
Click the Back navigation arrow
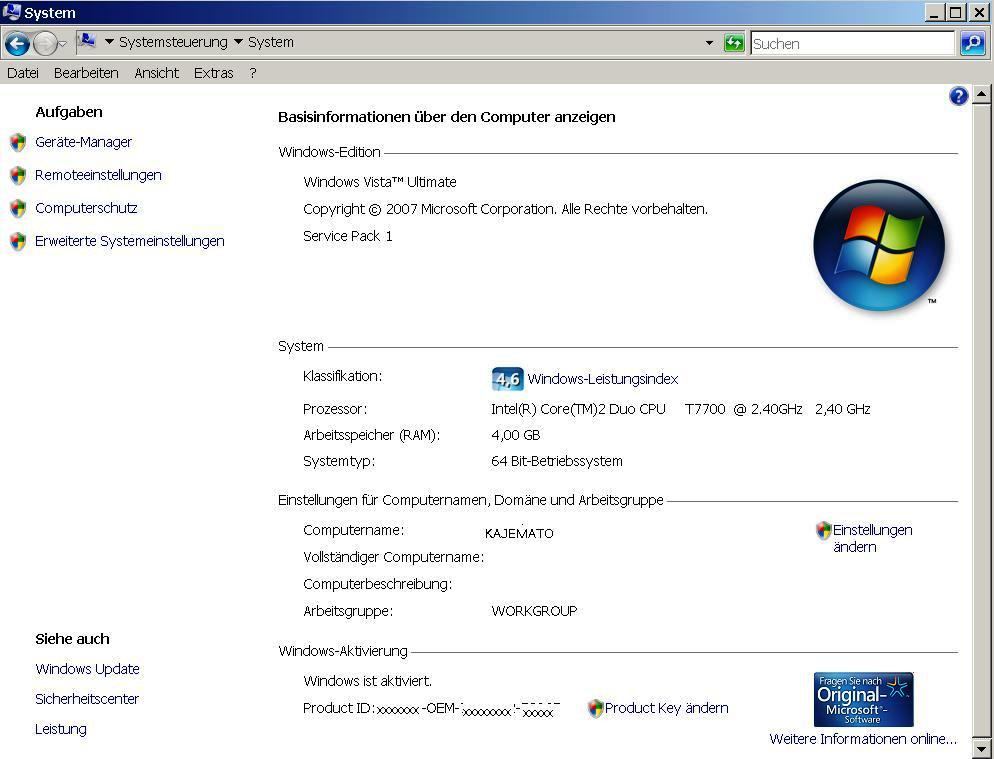[17, 43]
